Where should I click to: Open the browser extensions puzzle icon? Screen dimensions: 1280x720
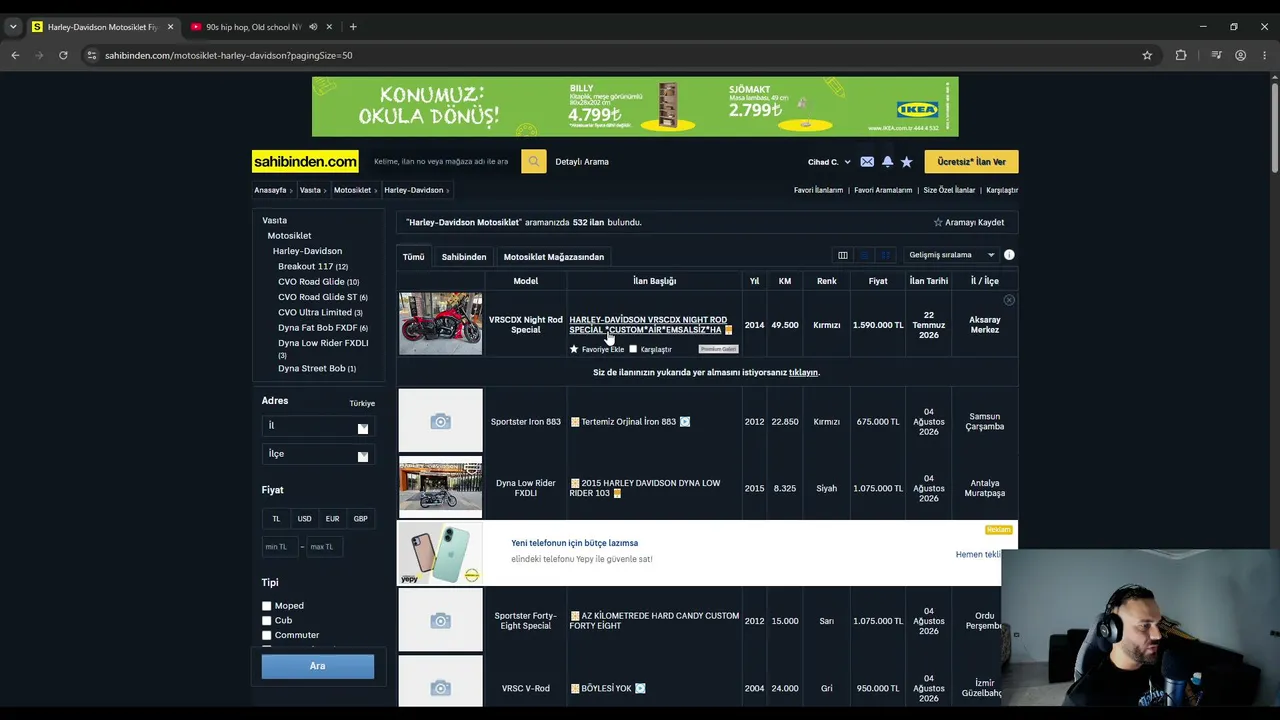tap(1181, 55)
